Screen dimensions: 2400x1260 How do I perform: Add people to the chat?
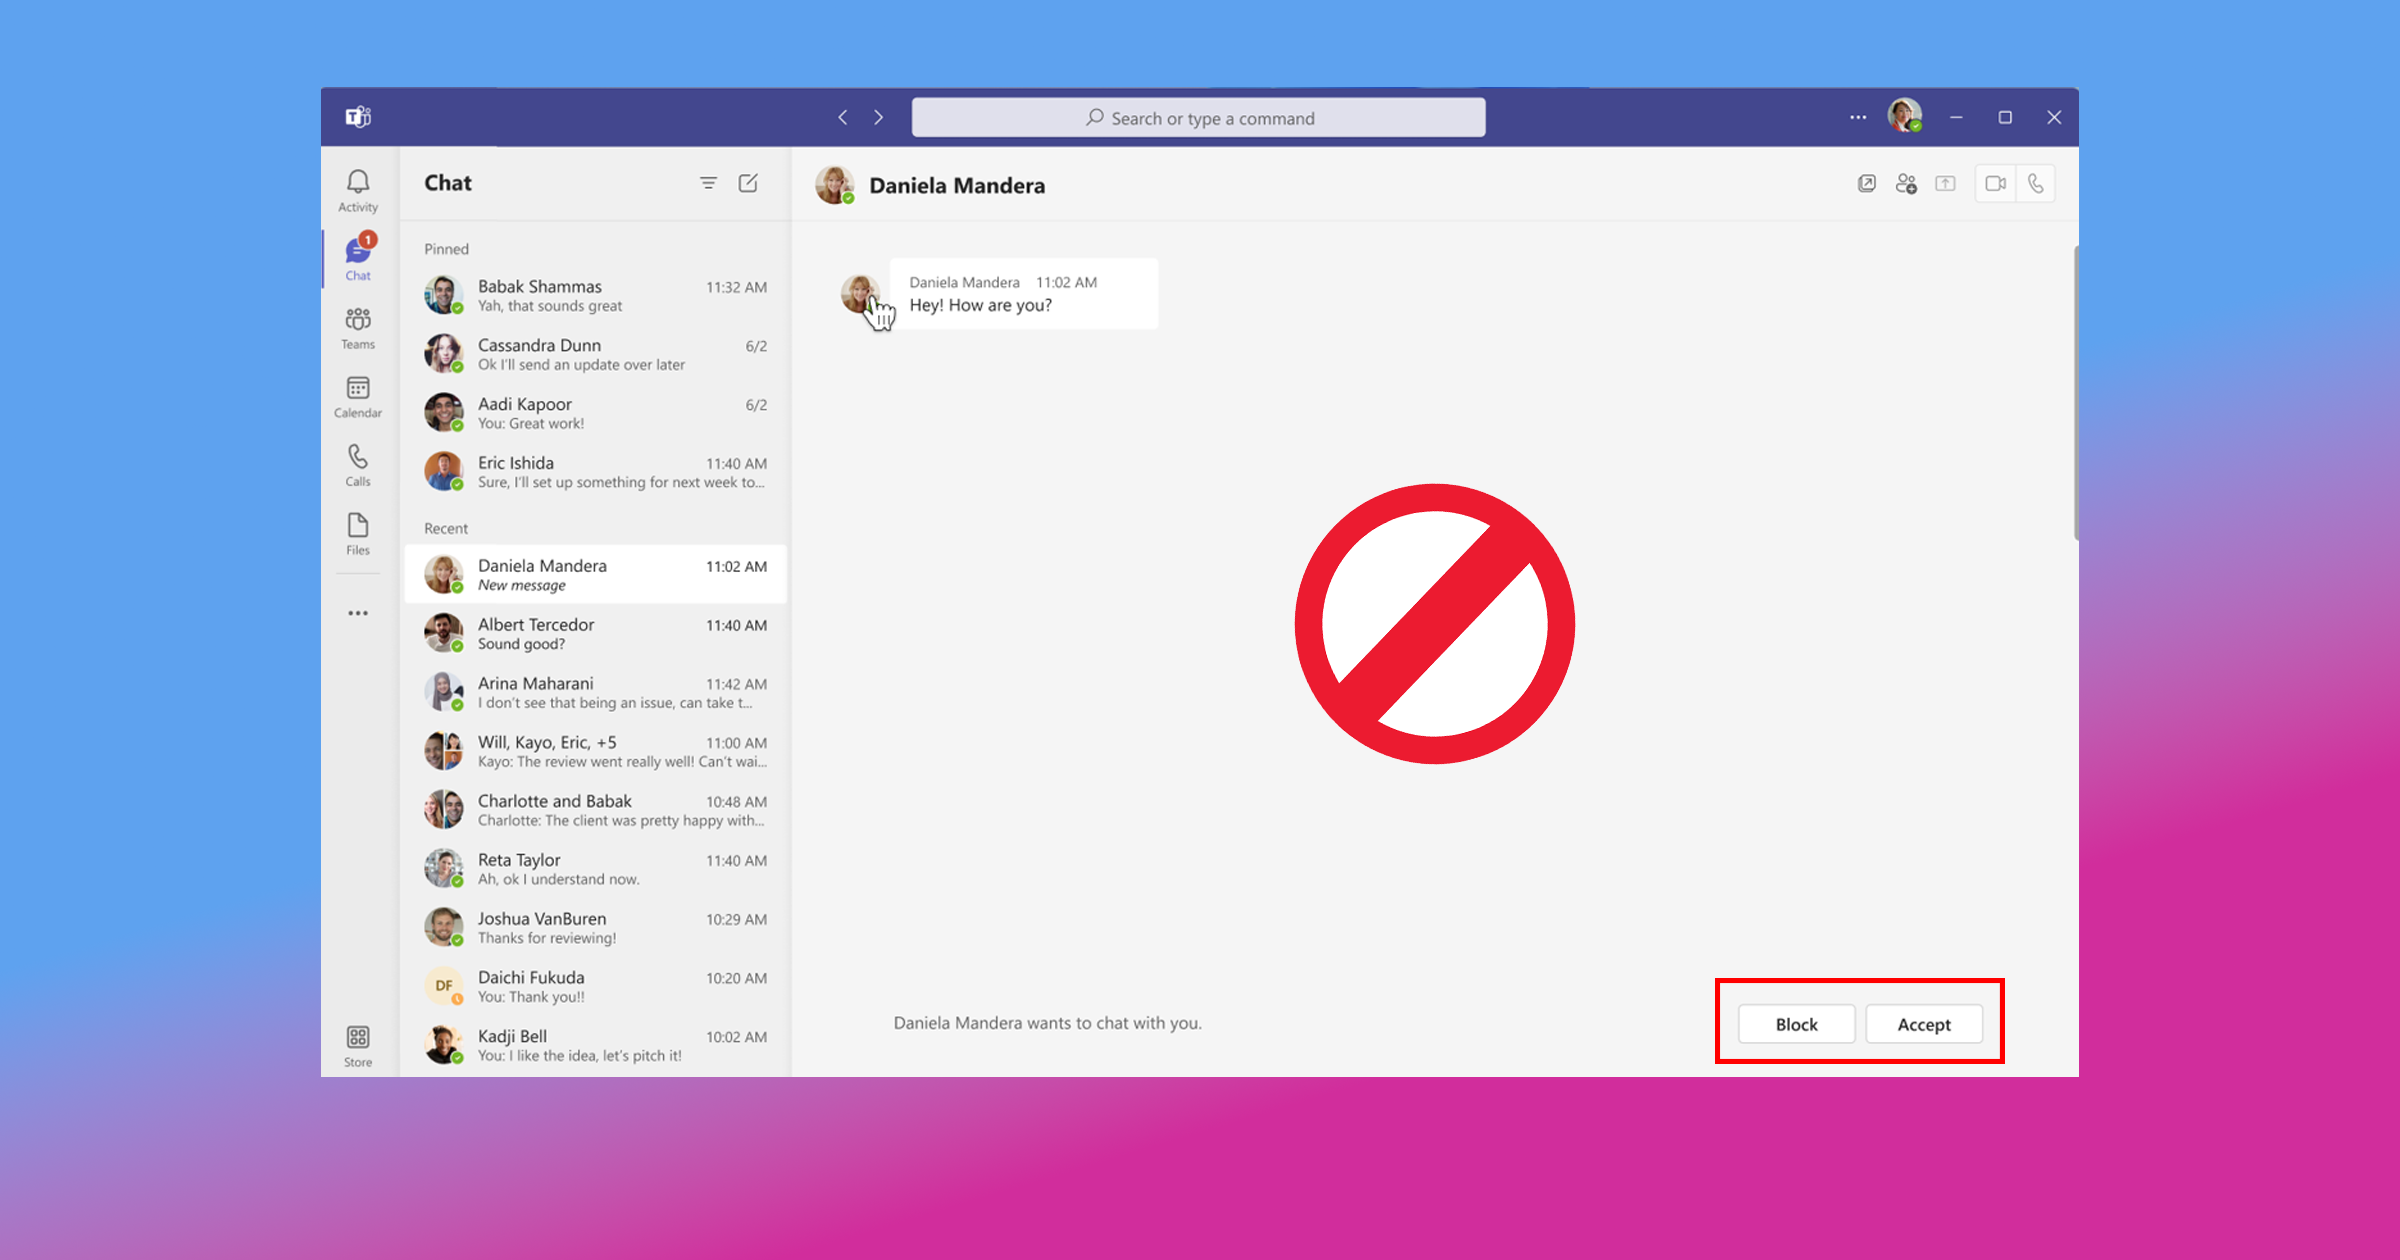[1906, 184]
